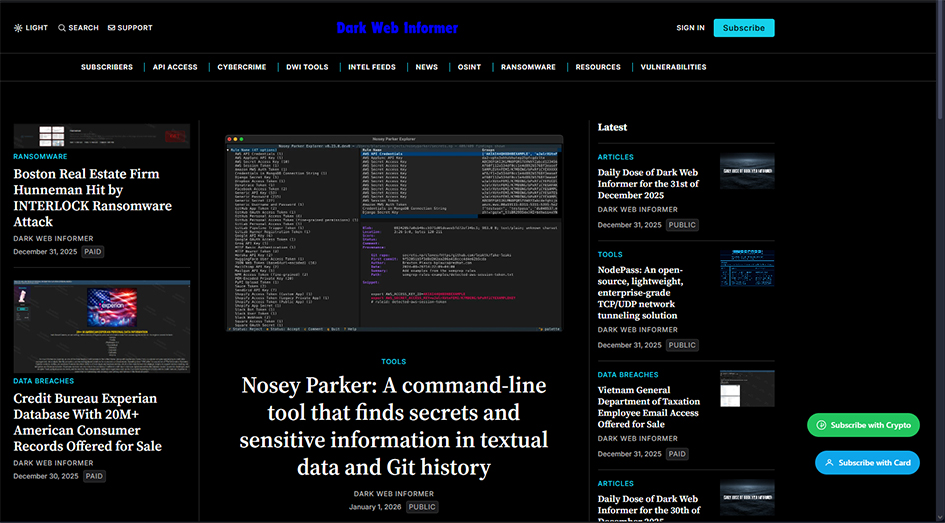
Task: Open the Experian breach article thumbnail
Action: tap(102, 326)
